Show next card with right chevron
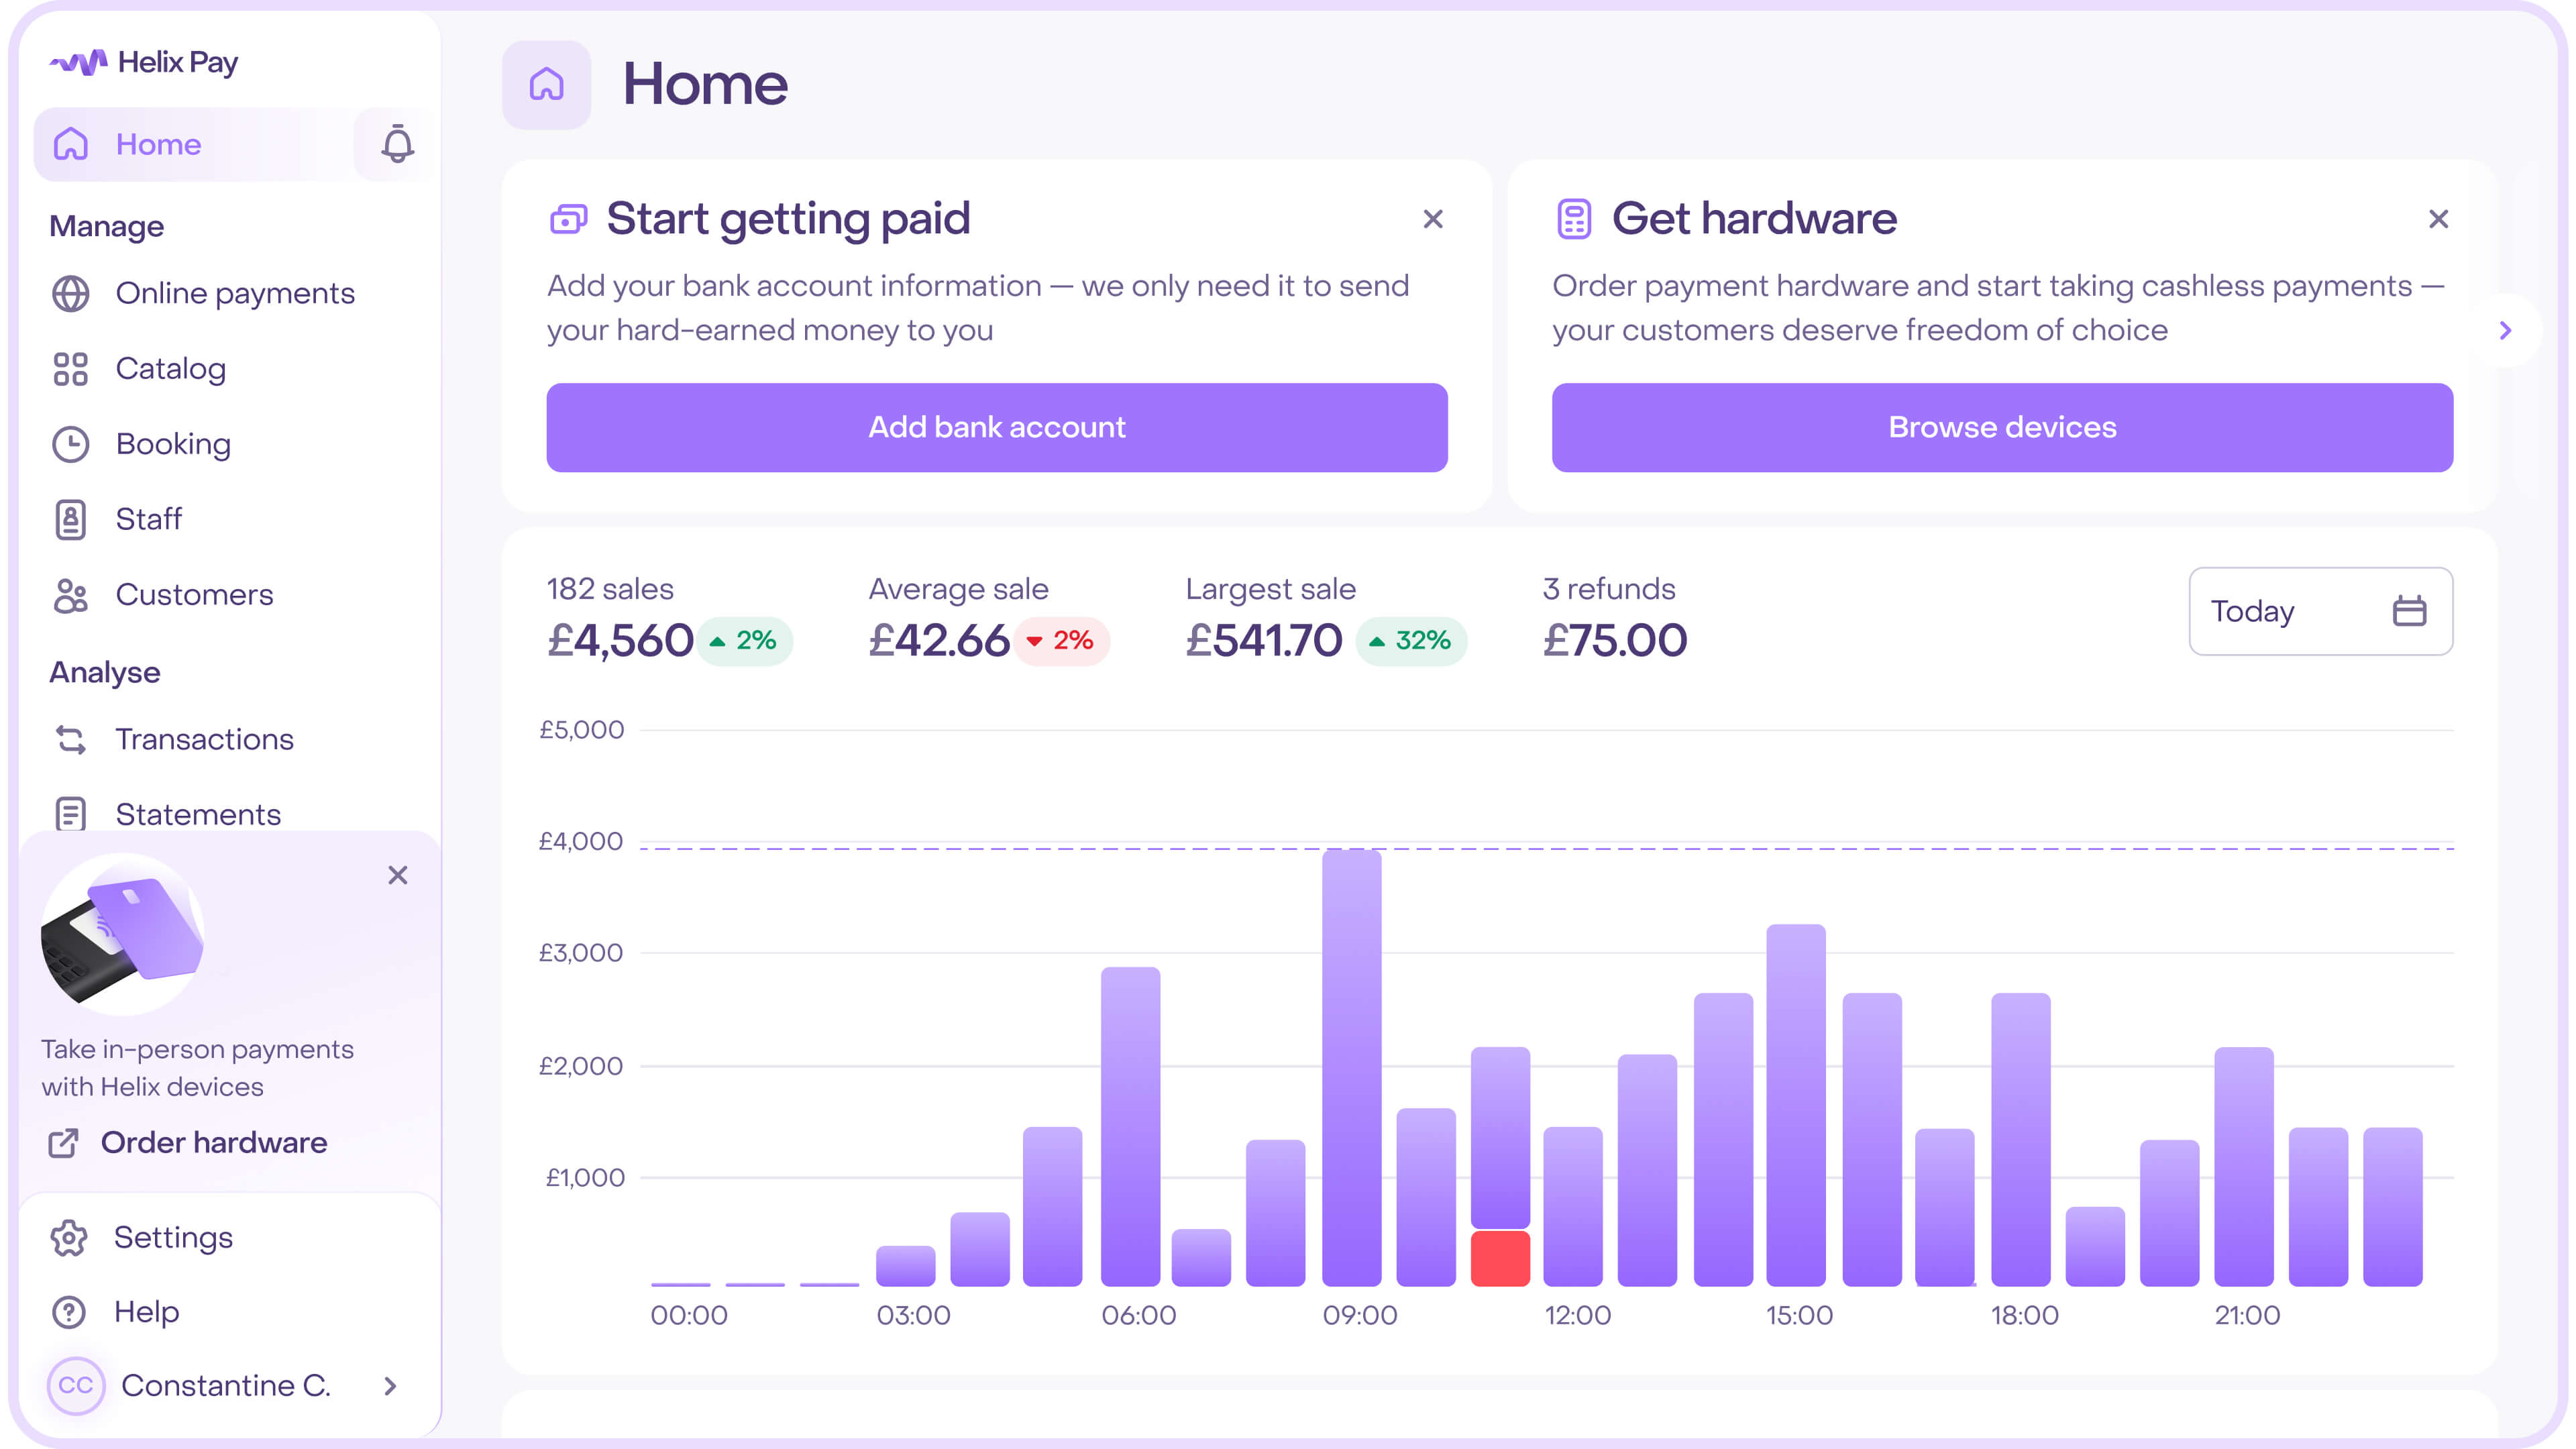 tap(2505, 330)
